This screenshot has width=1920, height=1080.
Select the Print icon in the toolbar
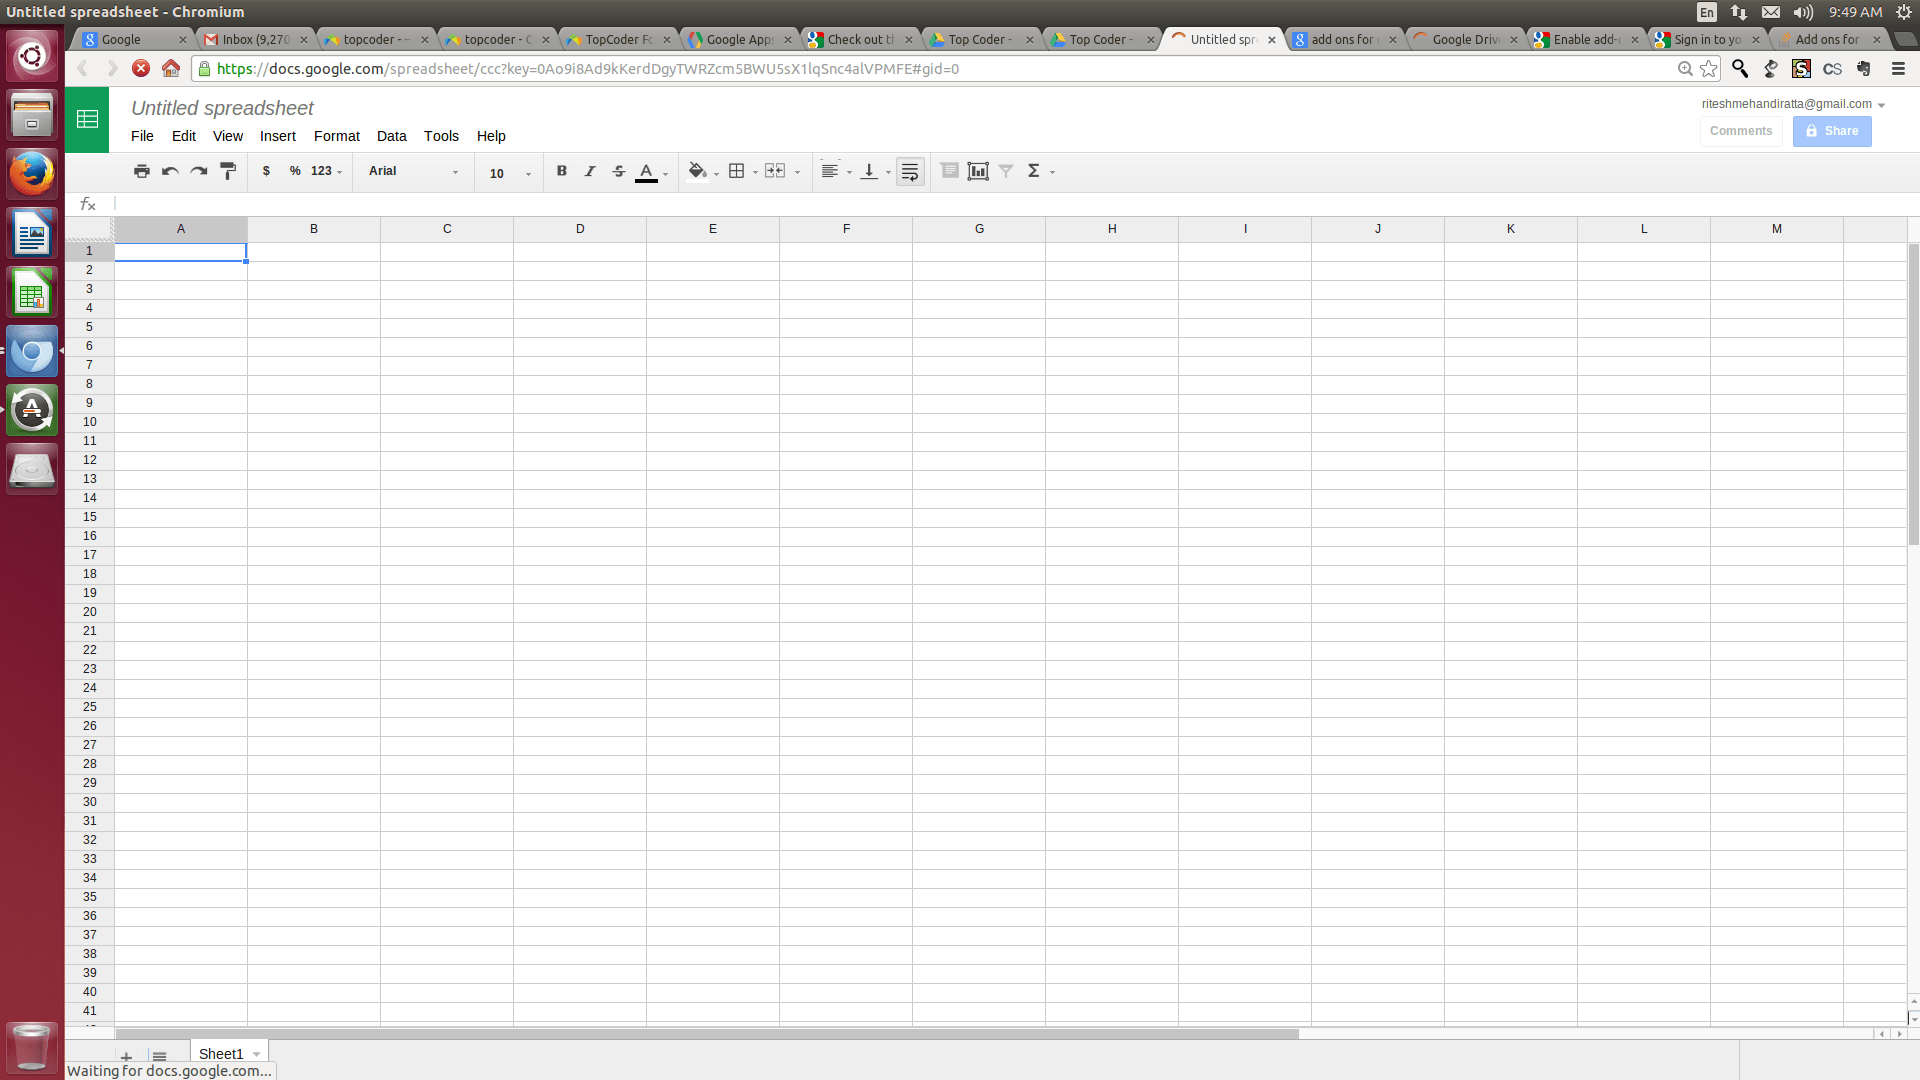click(x=142, y=171)
